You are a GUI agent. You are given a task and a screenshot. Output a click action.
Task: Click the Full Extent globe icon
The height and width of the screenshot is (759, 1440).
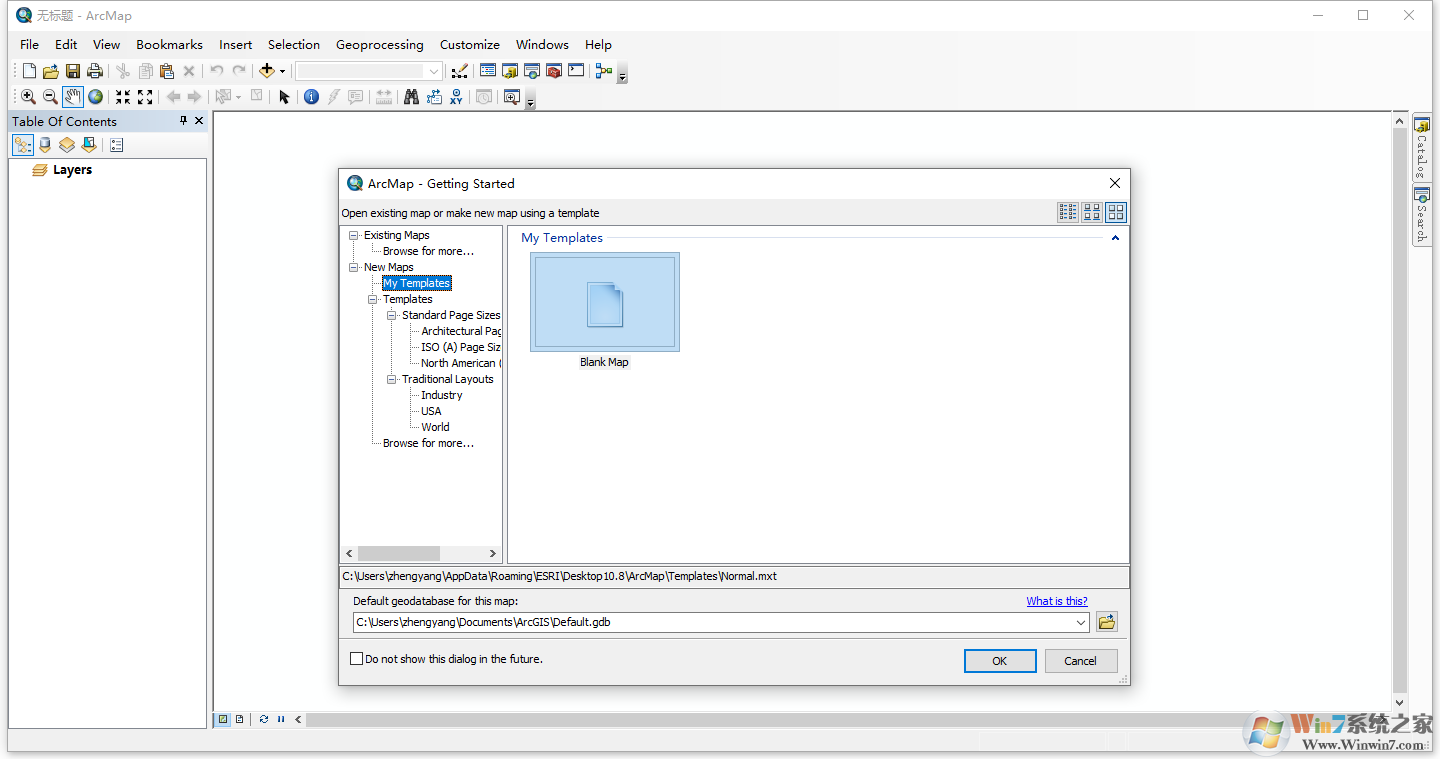pos(95,96)
